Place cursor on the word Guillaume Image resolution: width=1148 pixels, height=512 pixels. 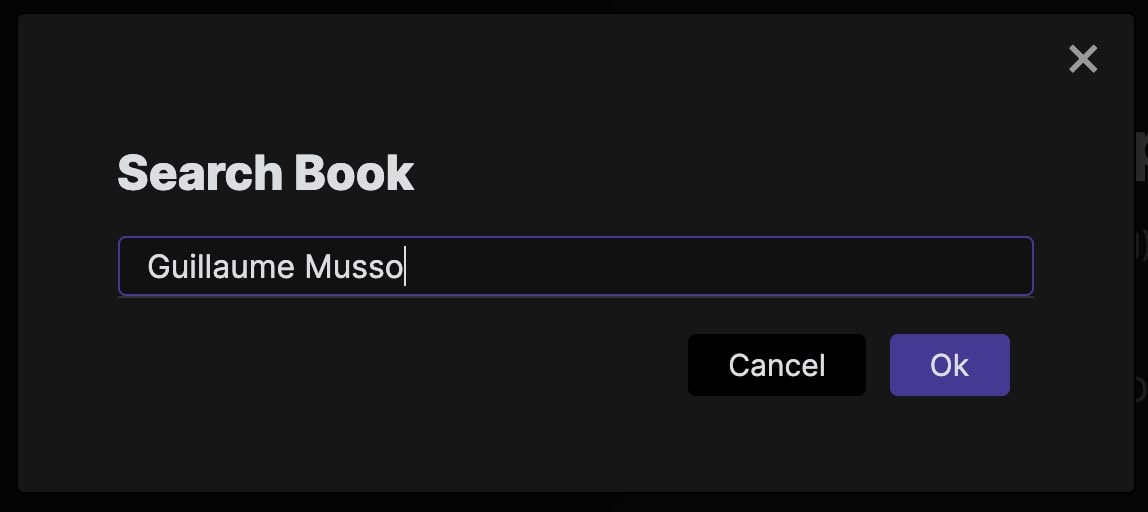[221, 267]
